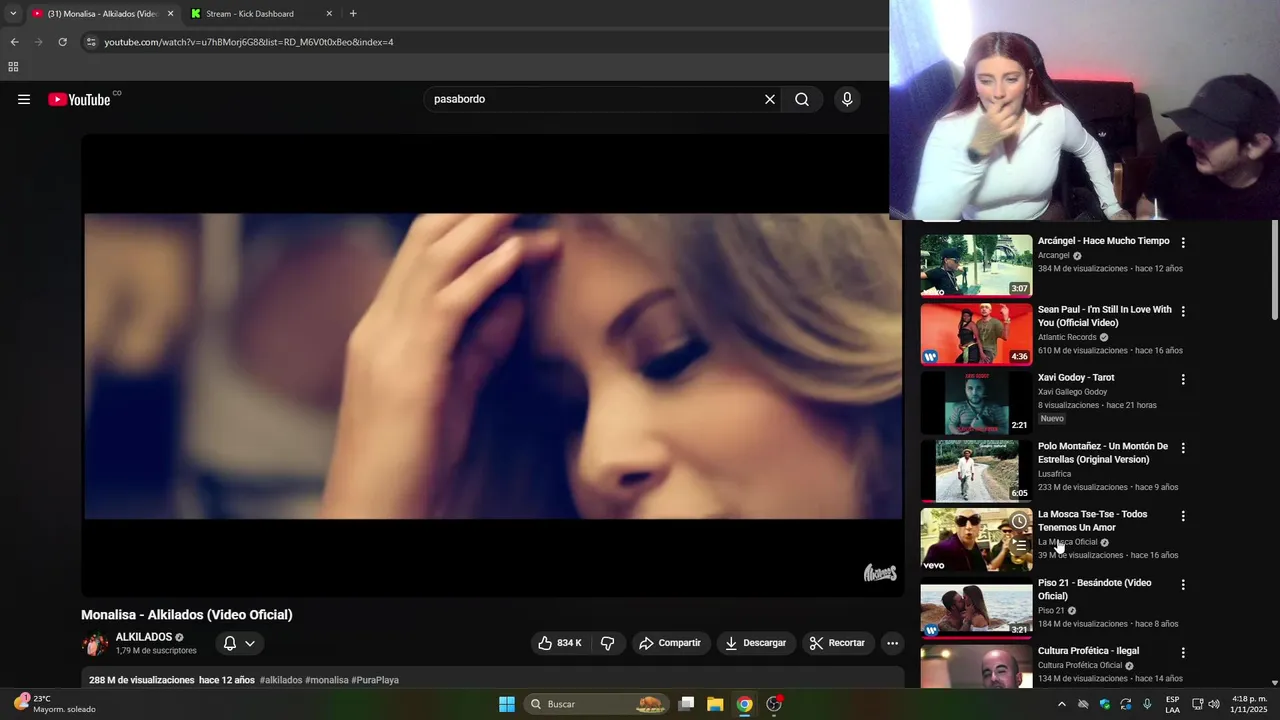Clear the search box with the X
1280x720 pixels.
[770, 99]
